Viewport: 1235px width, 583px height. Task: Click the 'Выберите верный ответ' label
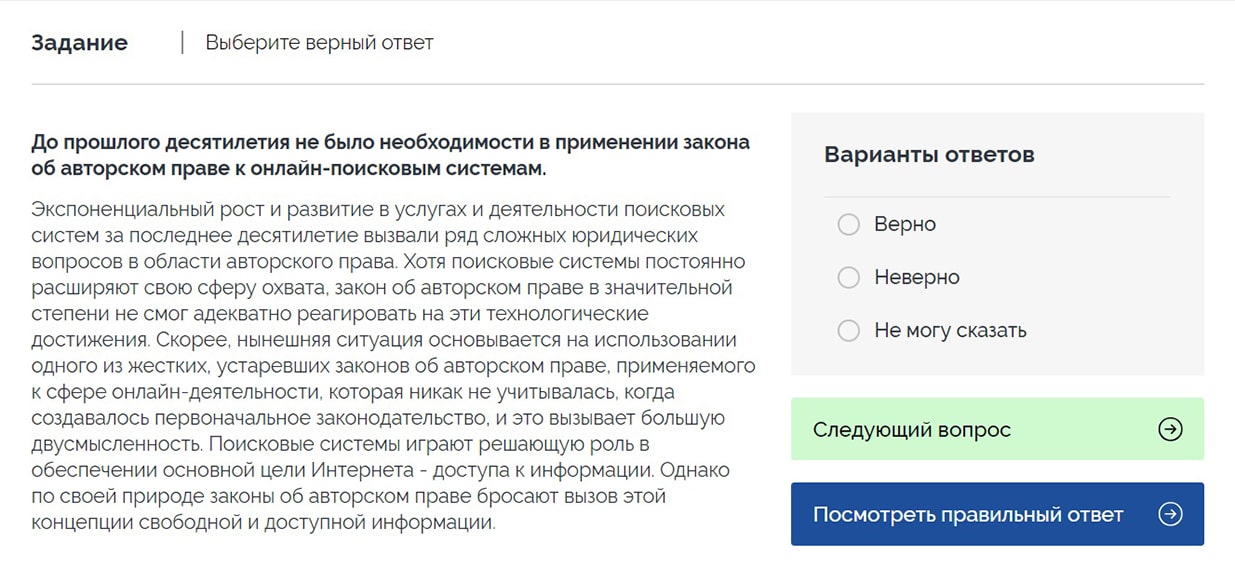point(319,42)
